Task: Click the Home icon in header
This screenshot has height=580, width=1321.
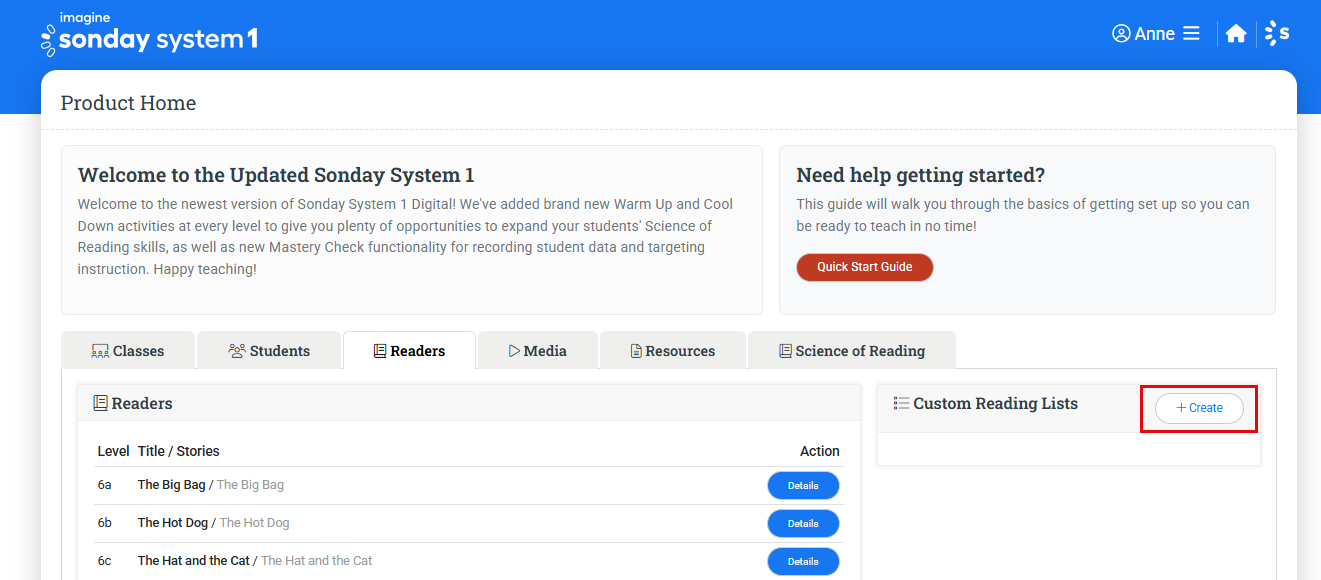Action: click(1236, 33)
